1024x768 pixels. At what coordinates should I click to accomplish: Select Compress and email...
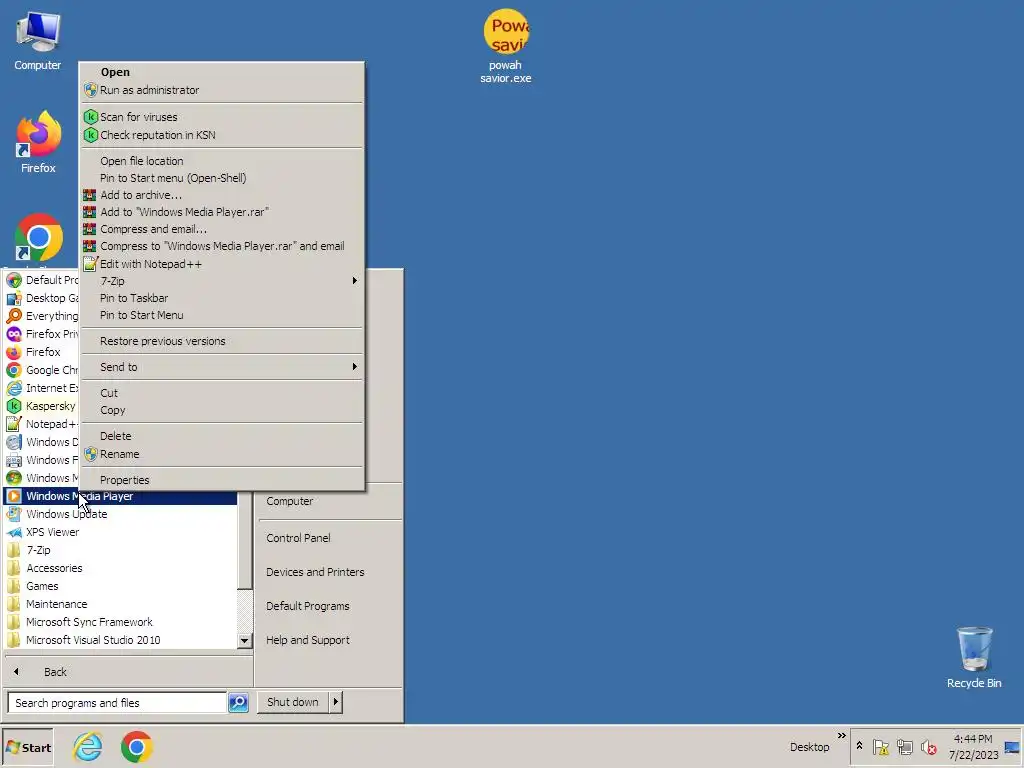tap(222, 229)
